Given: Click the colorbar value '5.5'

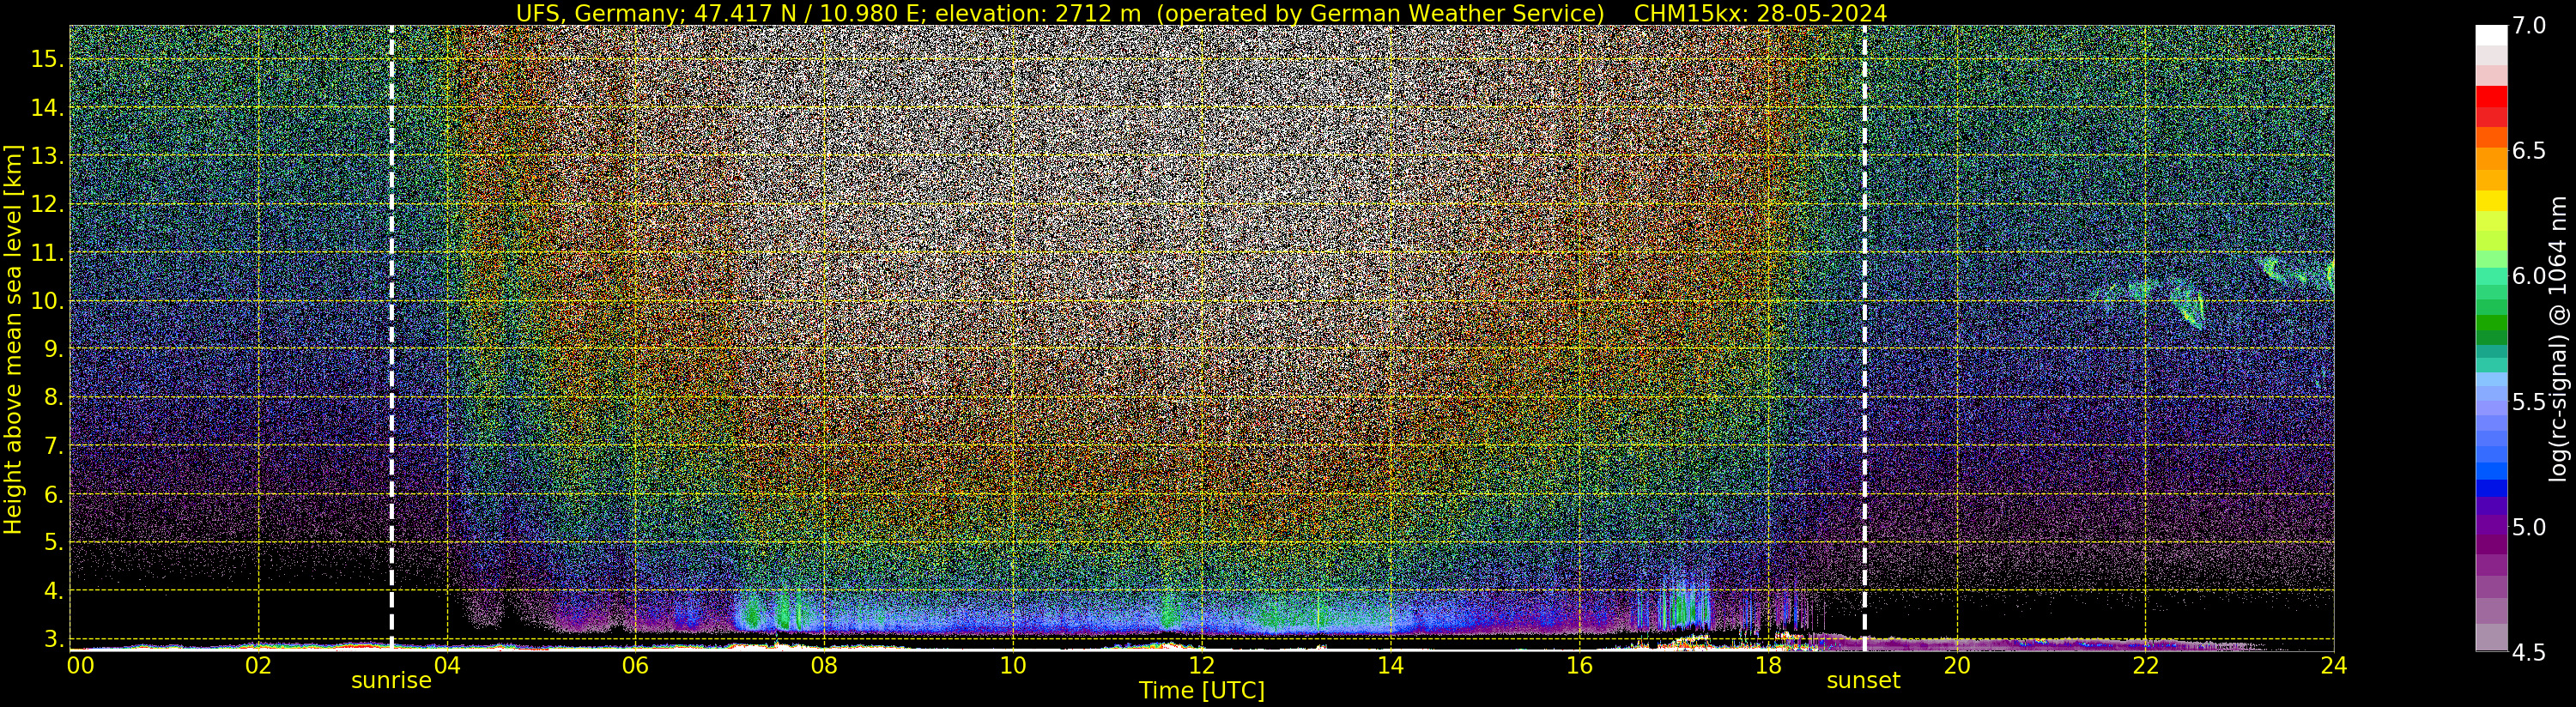Looking at the screenshot, I should coord(2528,402).
